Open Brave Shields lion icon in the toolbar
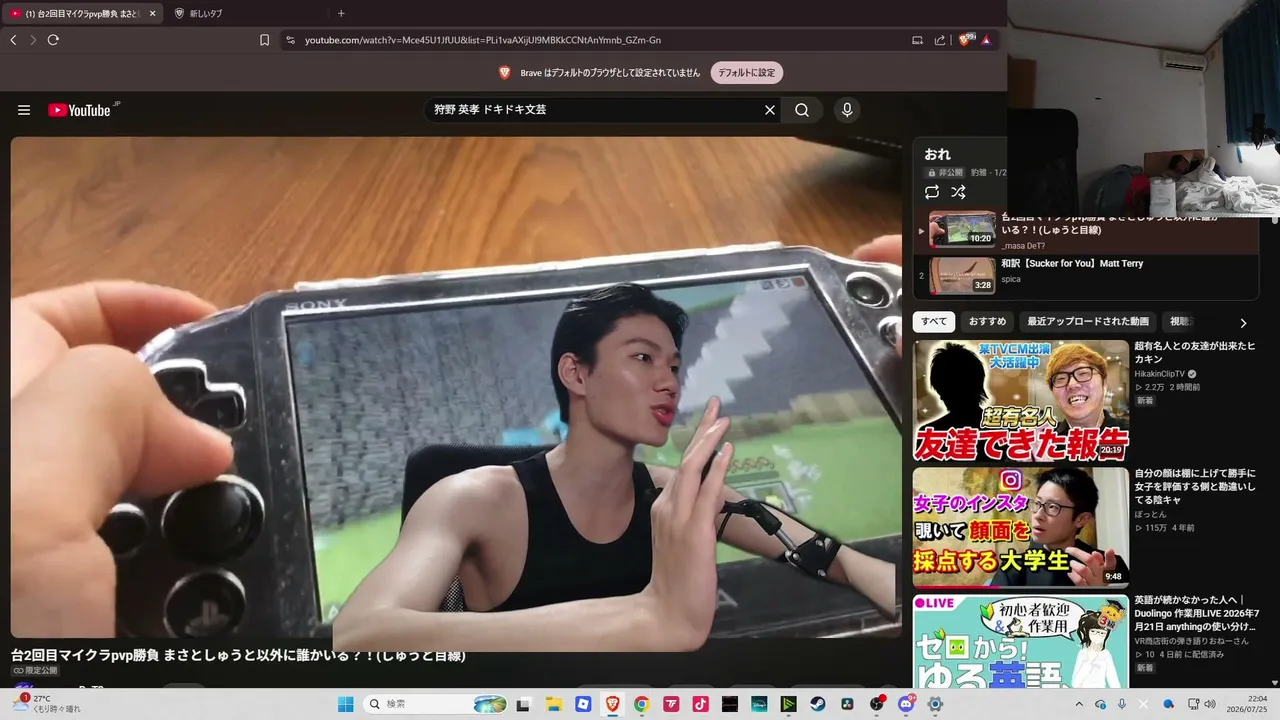Screen dimensions: 1280x720 [x=966, y=40]
